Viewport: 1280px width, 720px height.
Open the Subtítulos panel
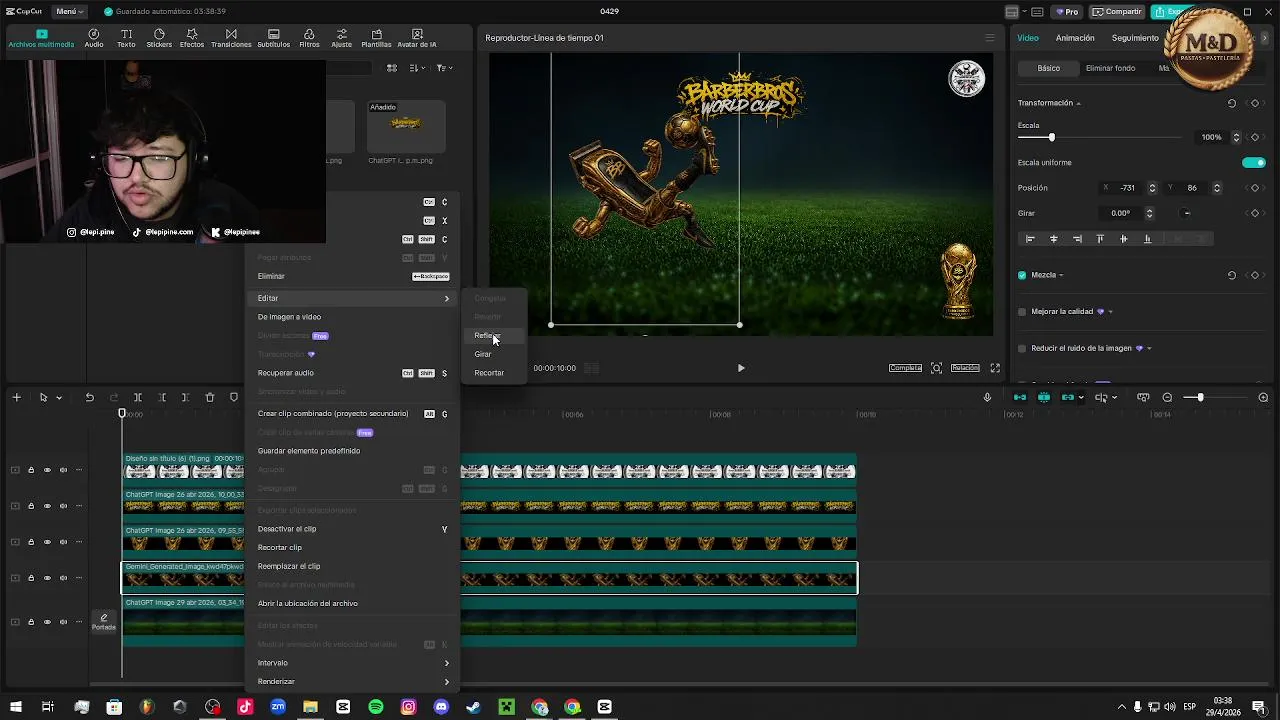pyautogui.click(x=273, y=38)
